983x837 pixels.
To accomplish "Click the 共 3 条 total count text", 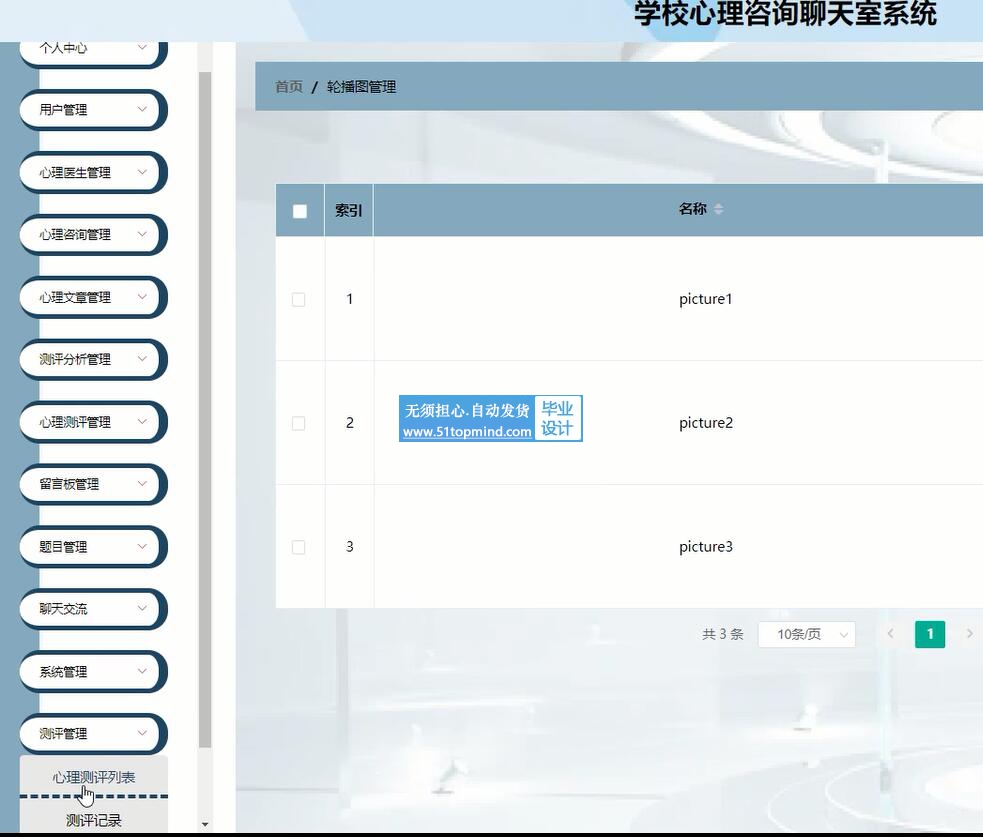I will tap(723, 634).
